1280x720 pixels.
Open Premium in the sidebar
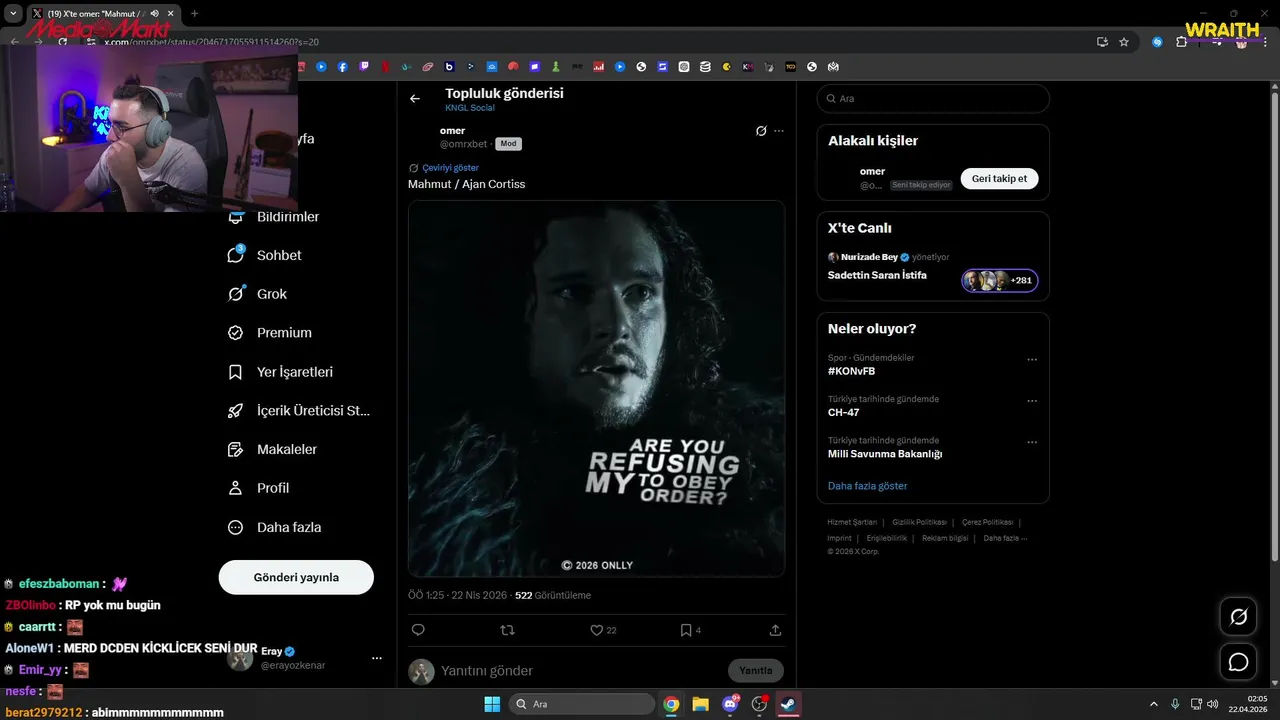click(270, 333)
